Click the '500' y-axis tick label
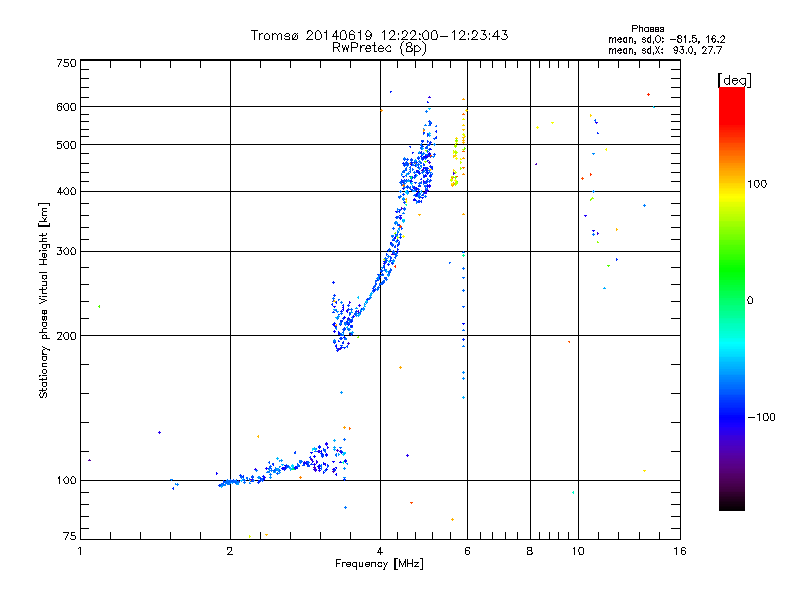This screenshot has width=800, height=600. tap(67, 145)
